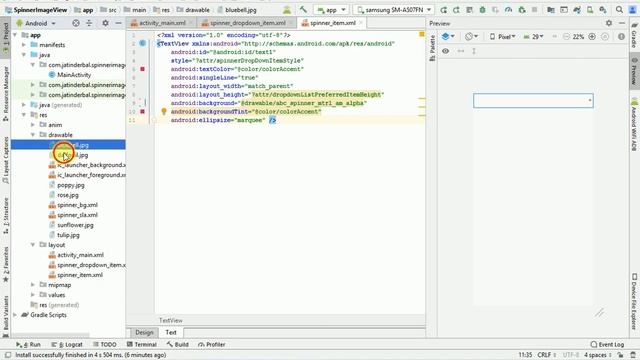Toggle view options eye icon in Preview
This screenshot has height=360, width=640.
(445, 51)
